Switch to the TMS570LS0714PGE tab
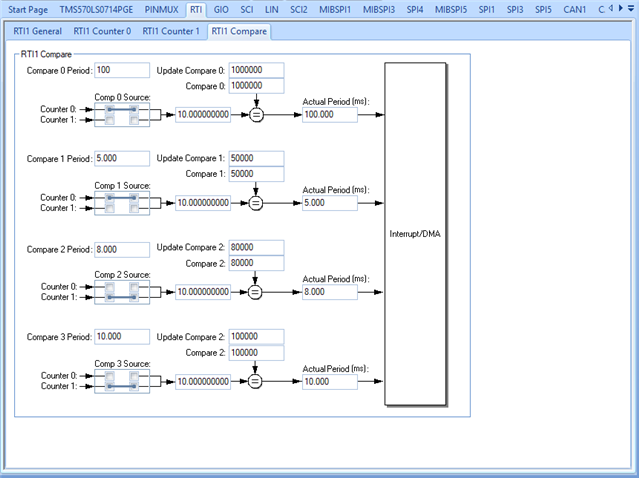This screenshot has height=478, width=639. click(96, 9)
